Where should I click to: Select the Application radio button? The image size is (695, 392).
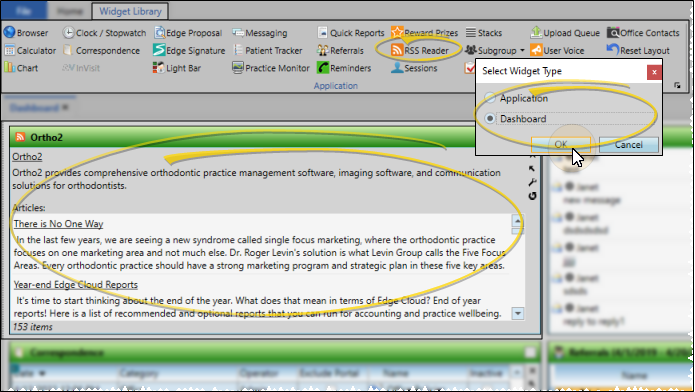[490, 98]
